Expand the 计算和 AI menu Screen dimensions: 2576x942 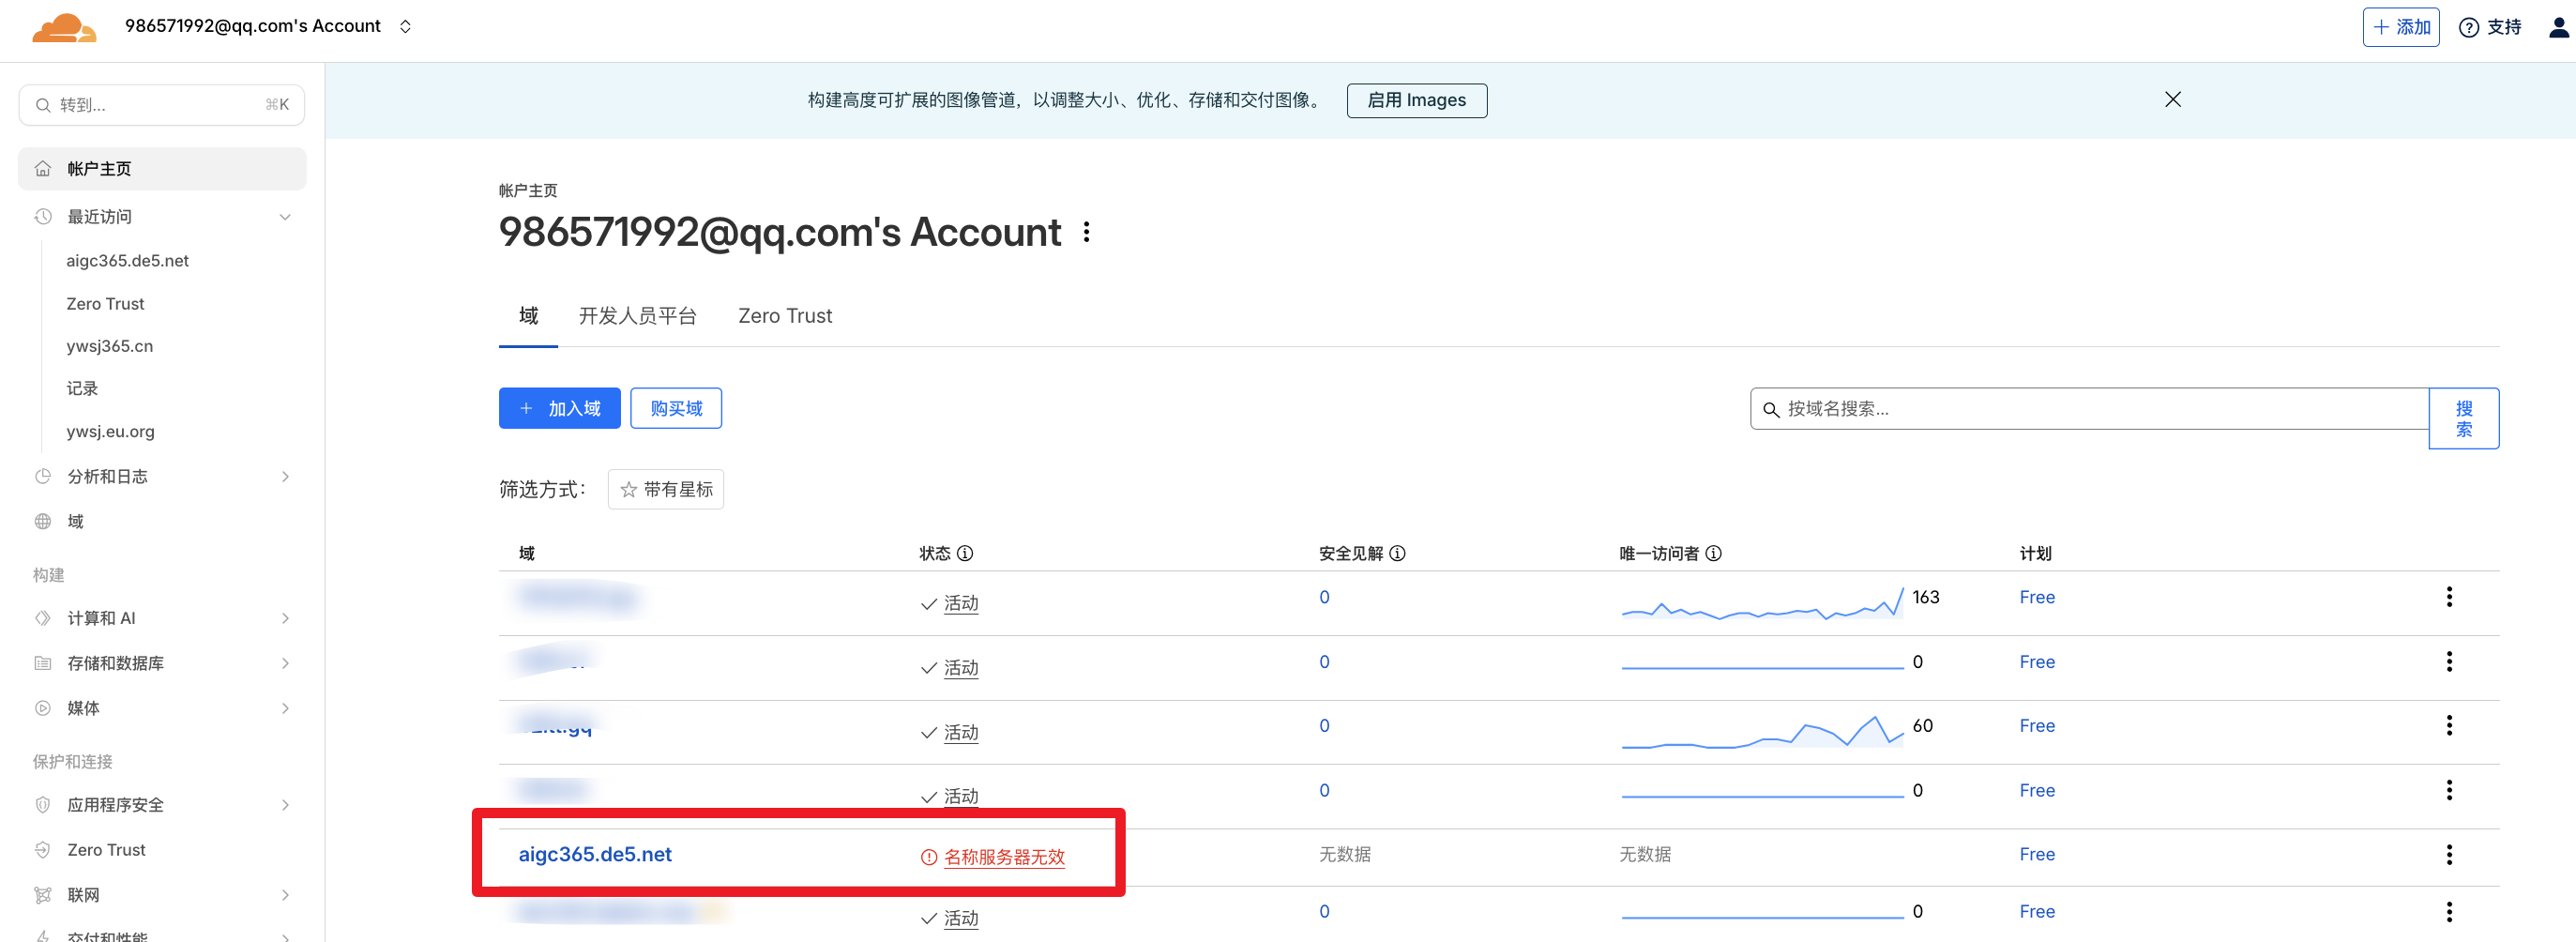pos(285,618)
